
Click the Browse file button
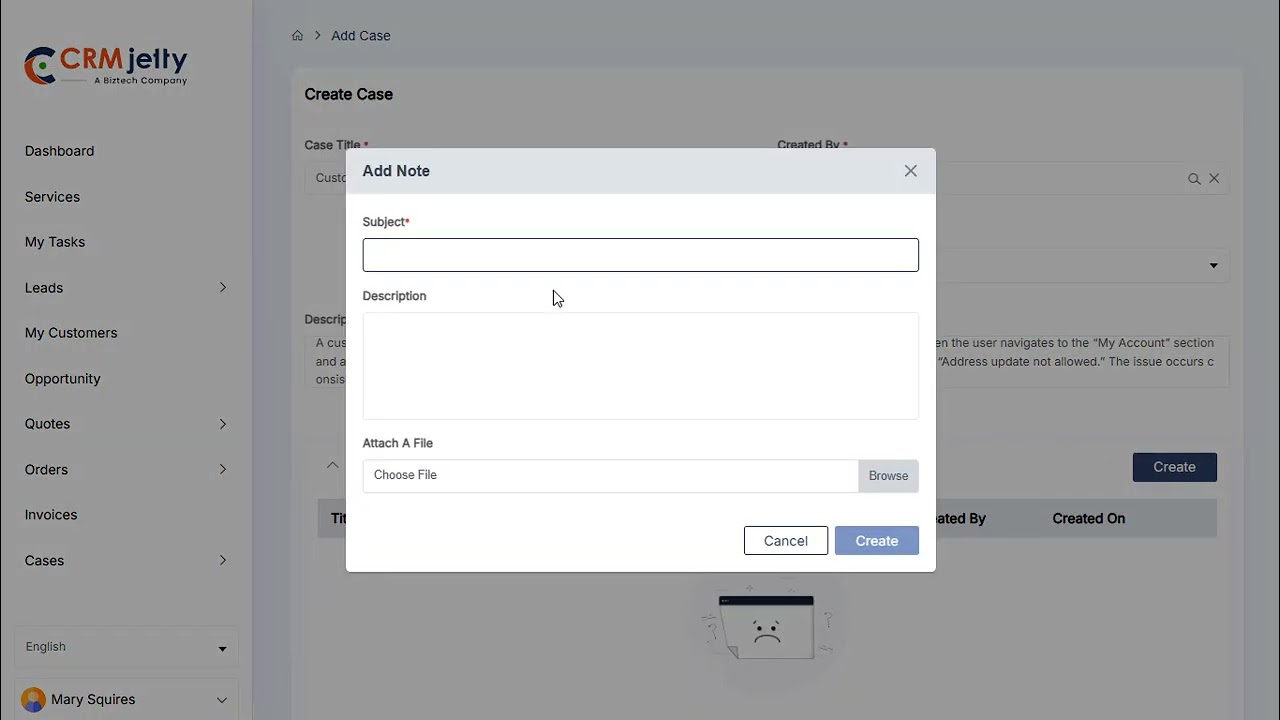pos(888,476)
